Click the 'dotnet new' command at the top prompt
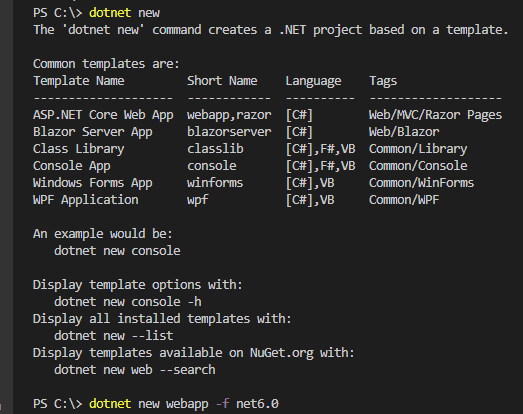 tap(124, 13)
